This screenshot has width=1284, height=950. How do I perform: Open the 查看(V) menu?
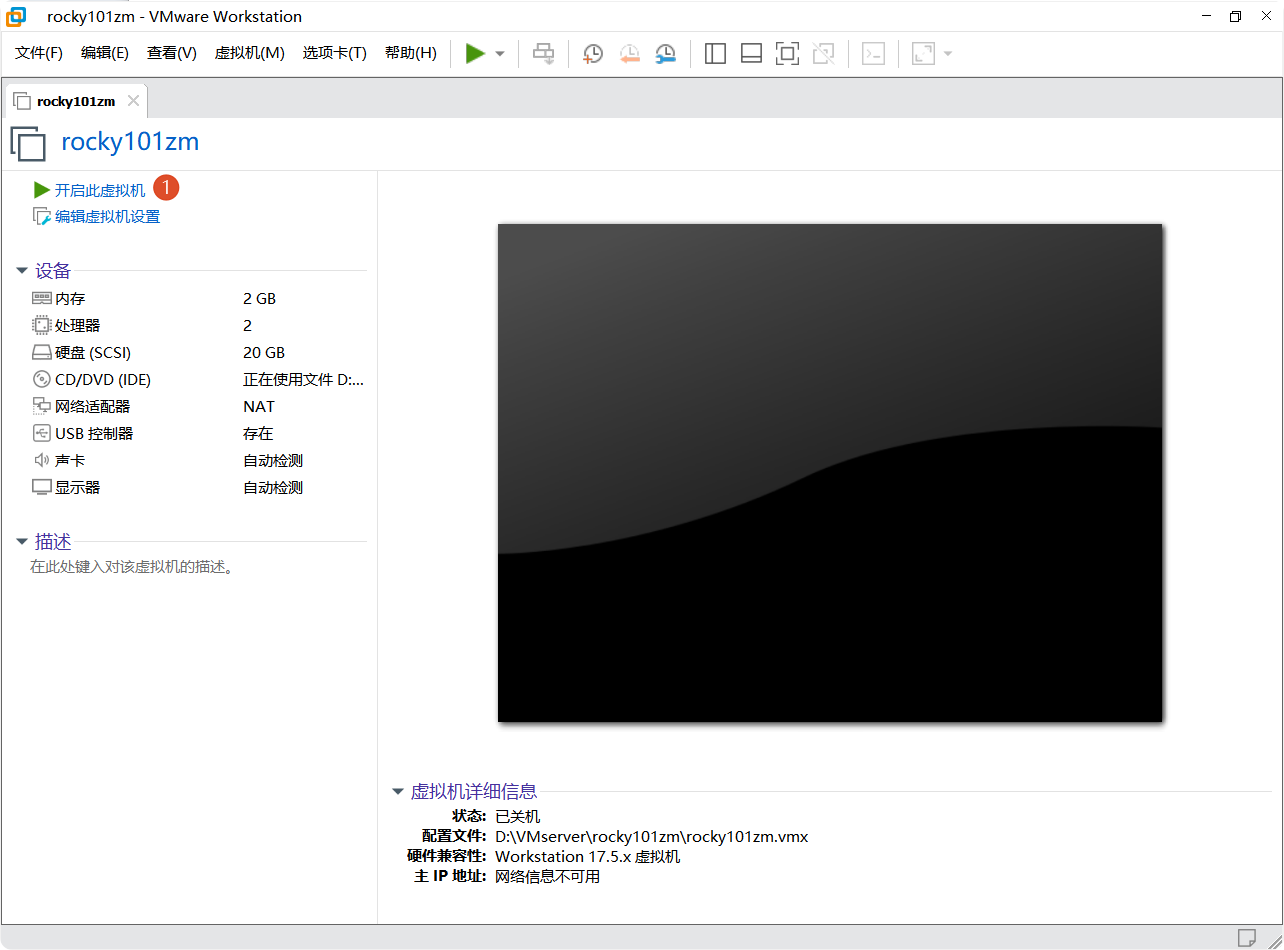click(x=172, y=53)
